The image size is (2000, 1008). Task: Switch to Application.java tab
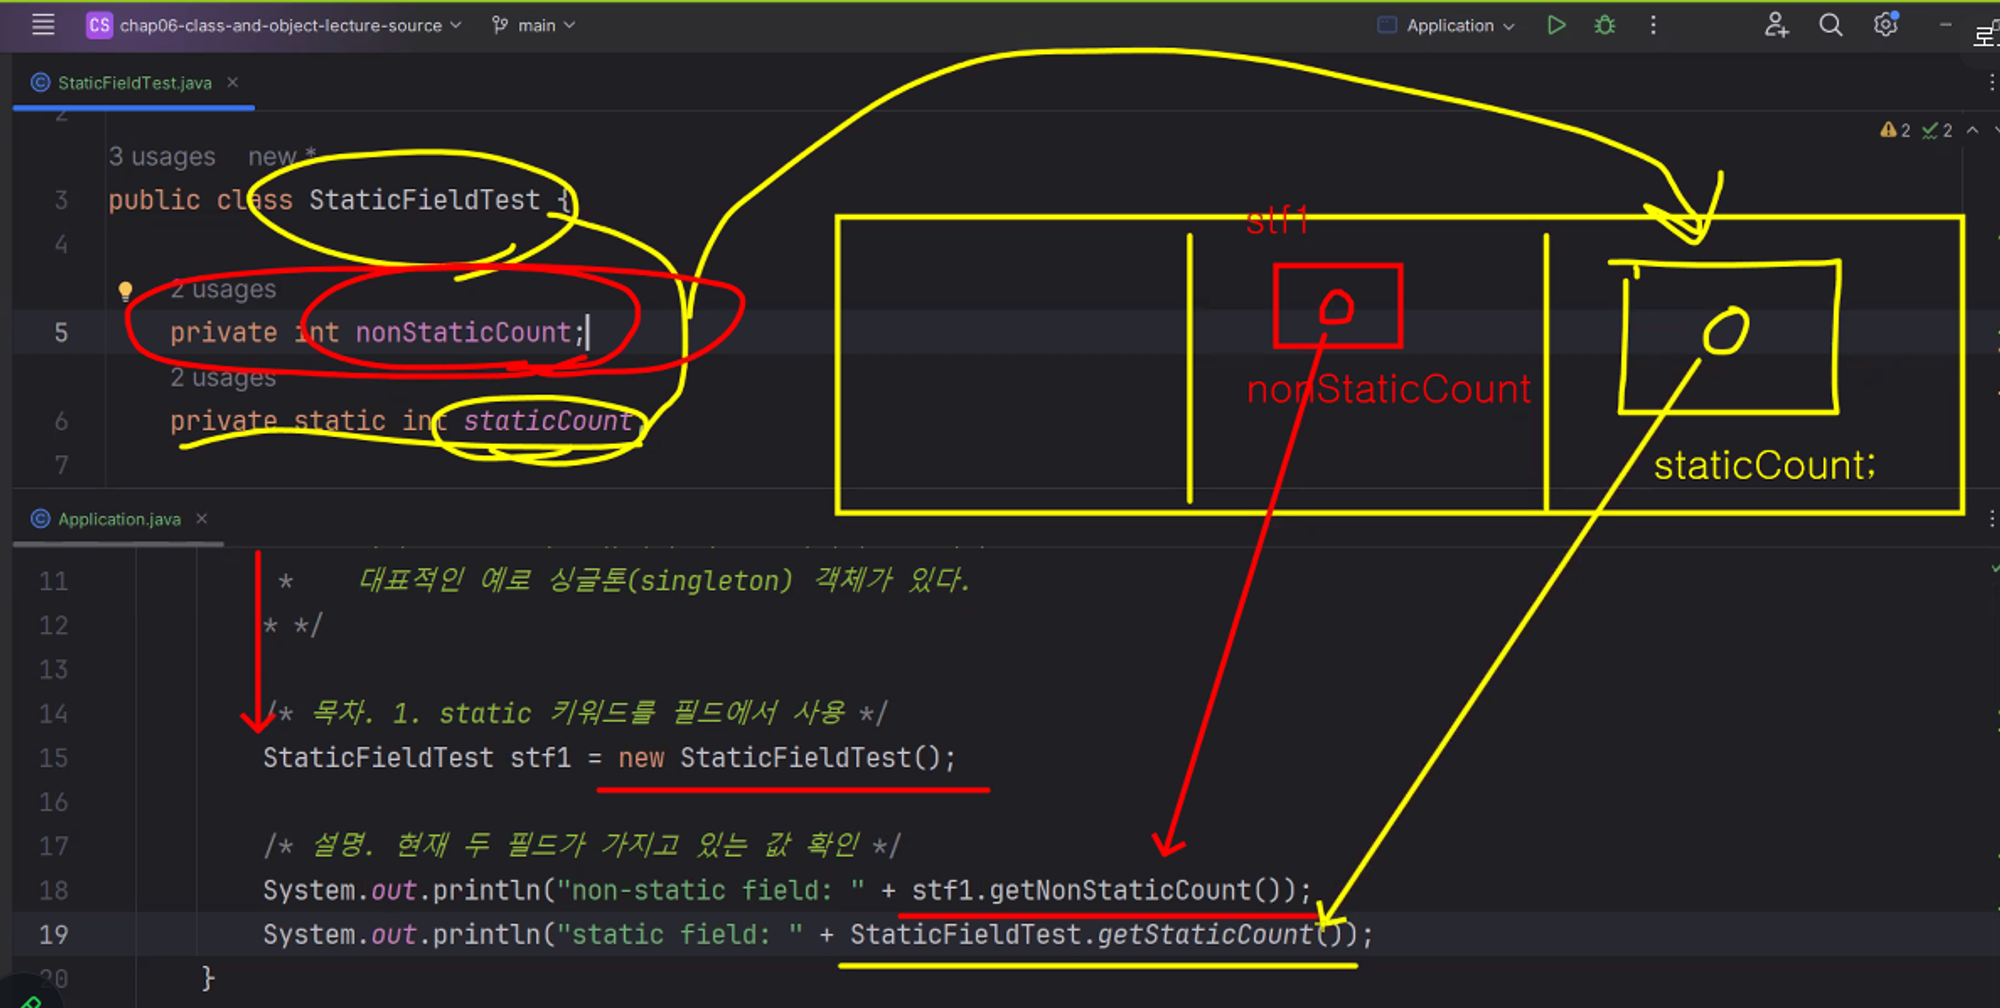tap(118, 519)
